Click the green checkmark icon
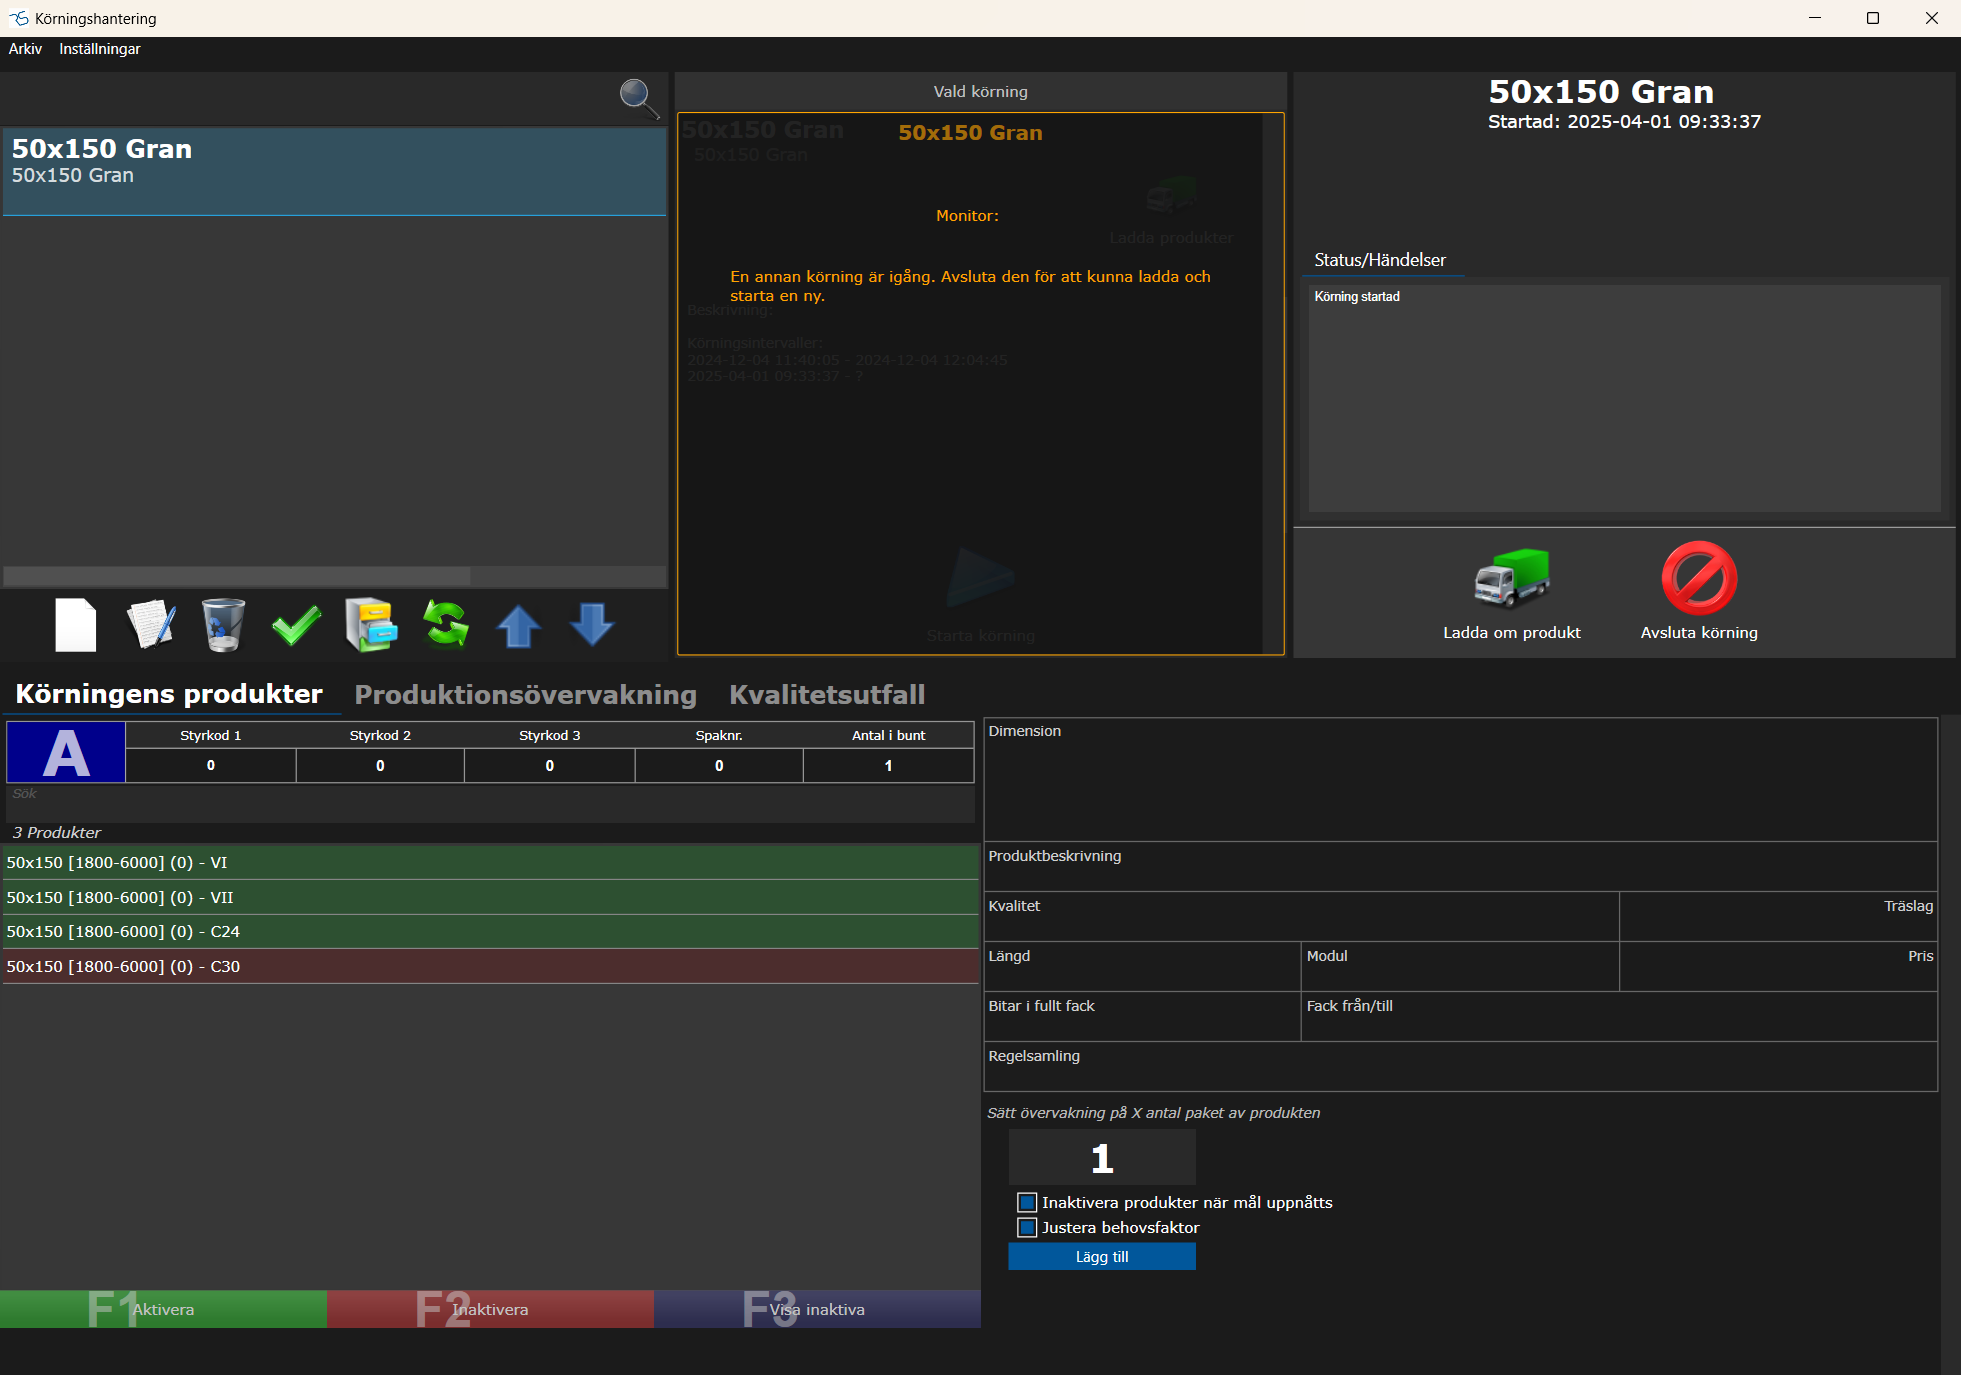 pyautogui.click(x=296, y=625)
